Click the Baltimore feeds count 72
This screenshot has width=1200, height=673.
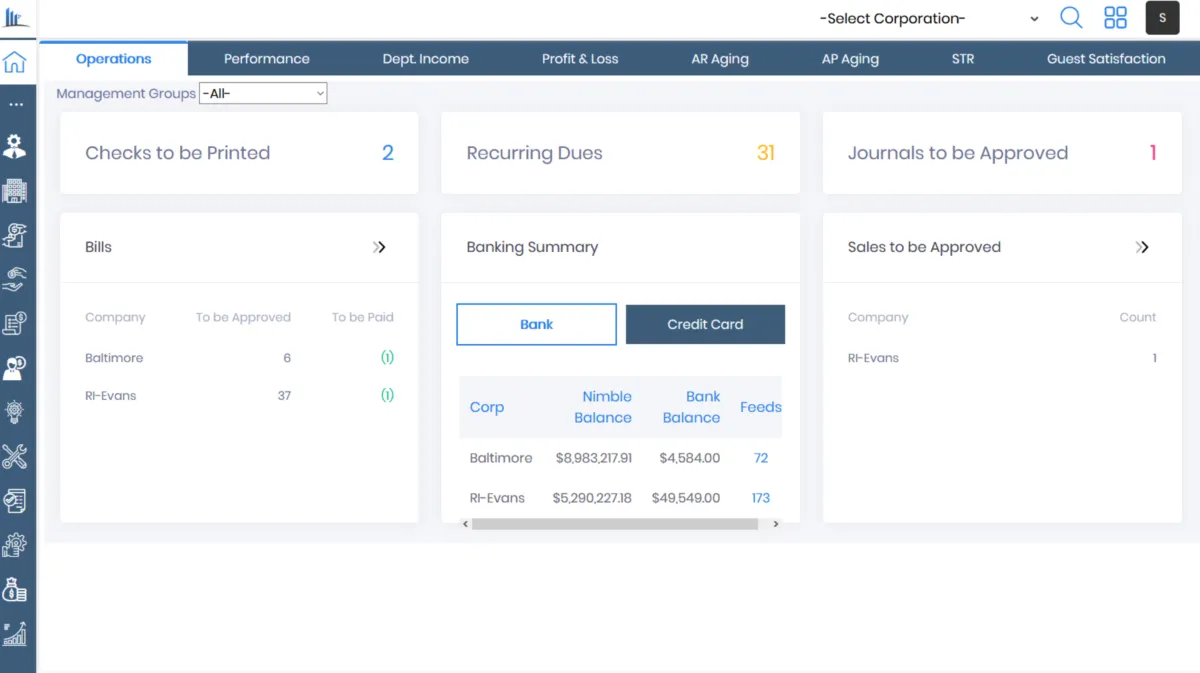pos(761,458)
